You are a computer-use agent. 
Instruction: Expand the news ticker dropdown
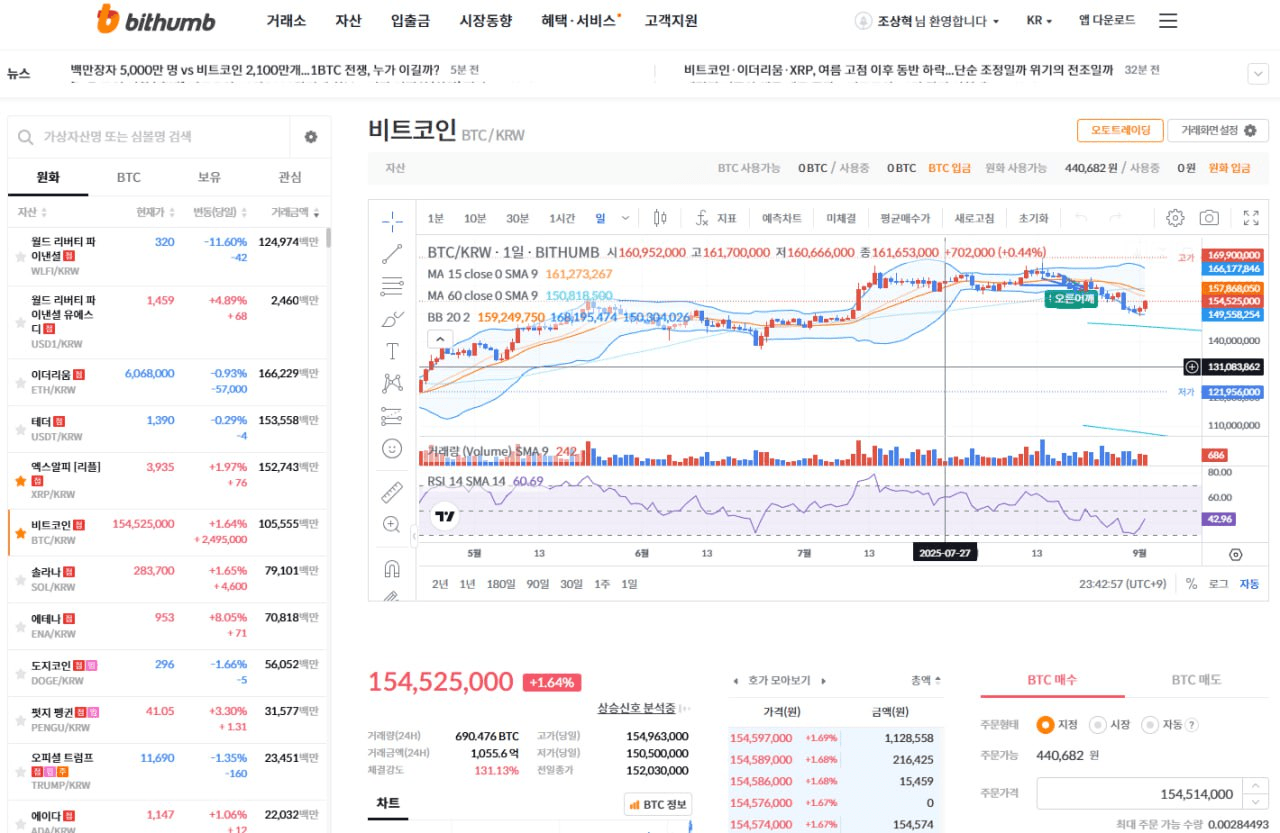[x=1258, y=73]
